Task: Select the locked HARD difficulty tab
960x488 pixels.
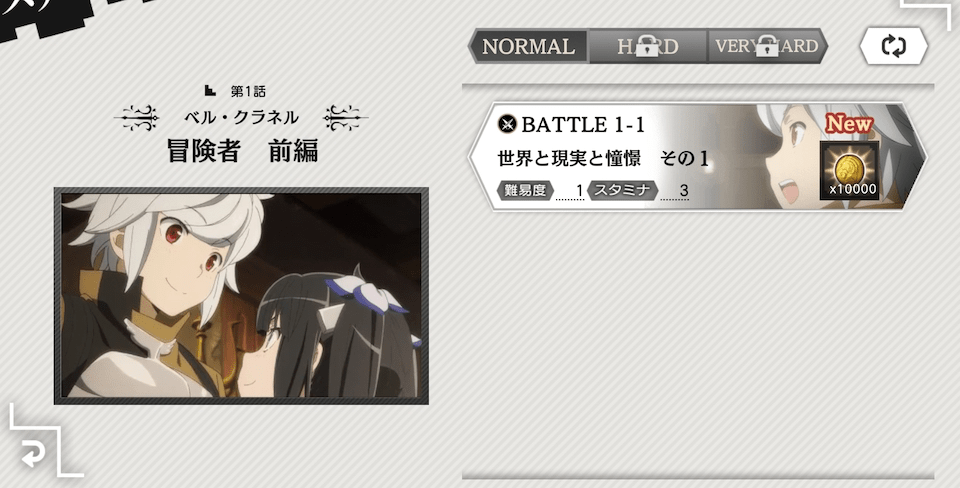Action: 648,46
